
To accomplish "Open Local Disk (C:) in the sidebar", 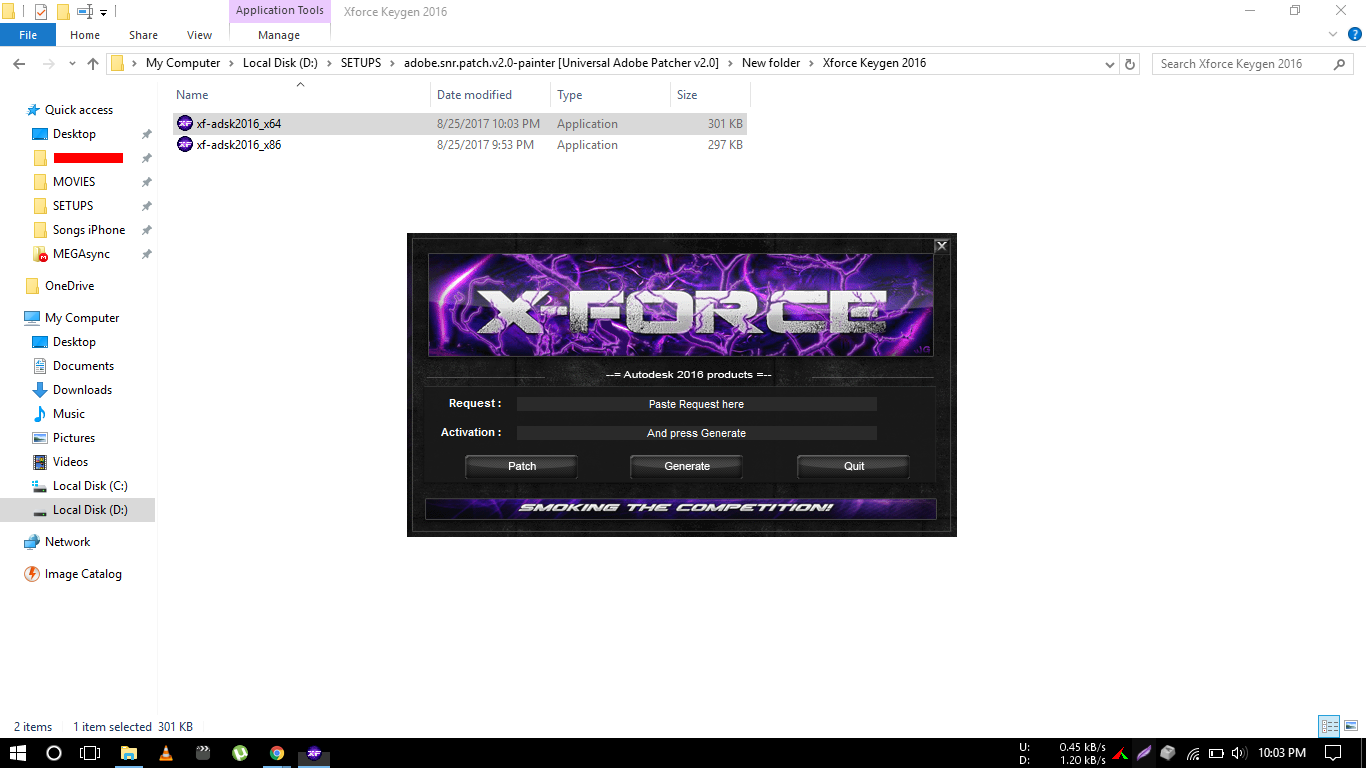I will click(90, 486).
